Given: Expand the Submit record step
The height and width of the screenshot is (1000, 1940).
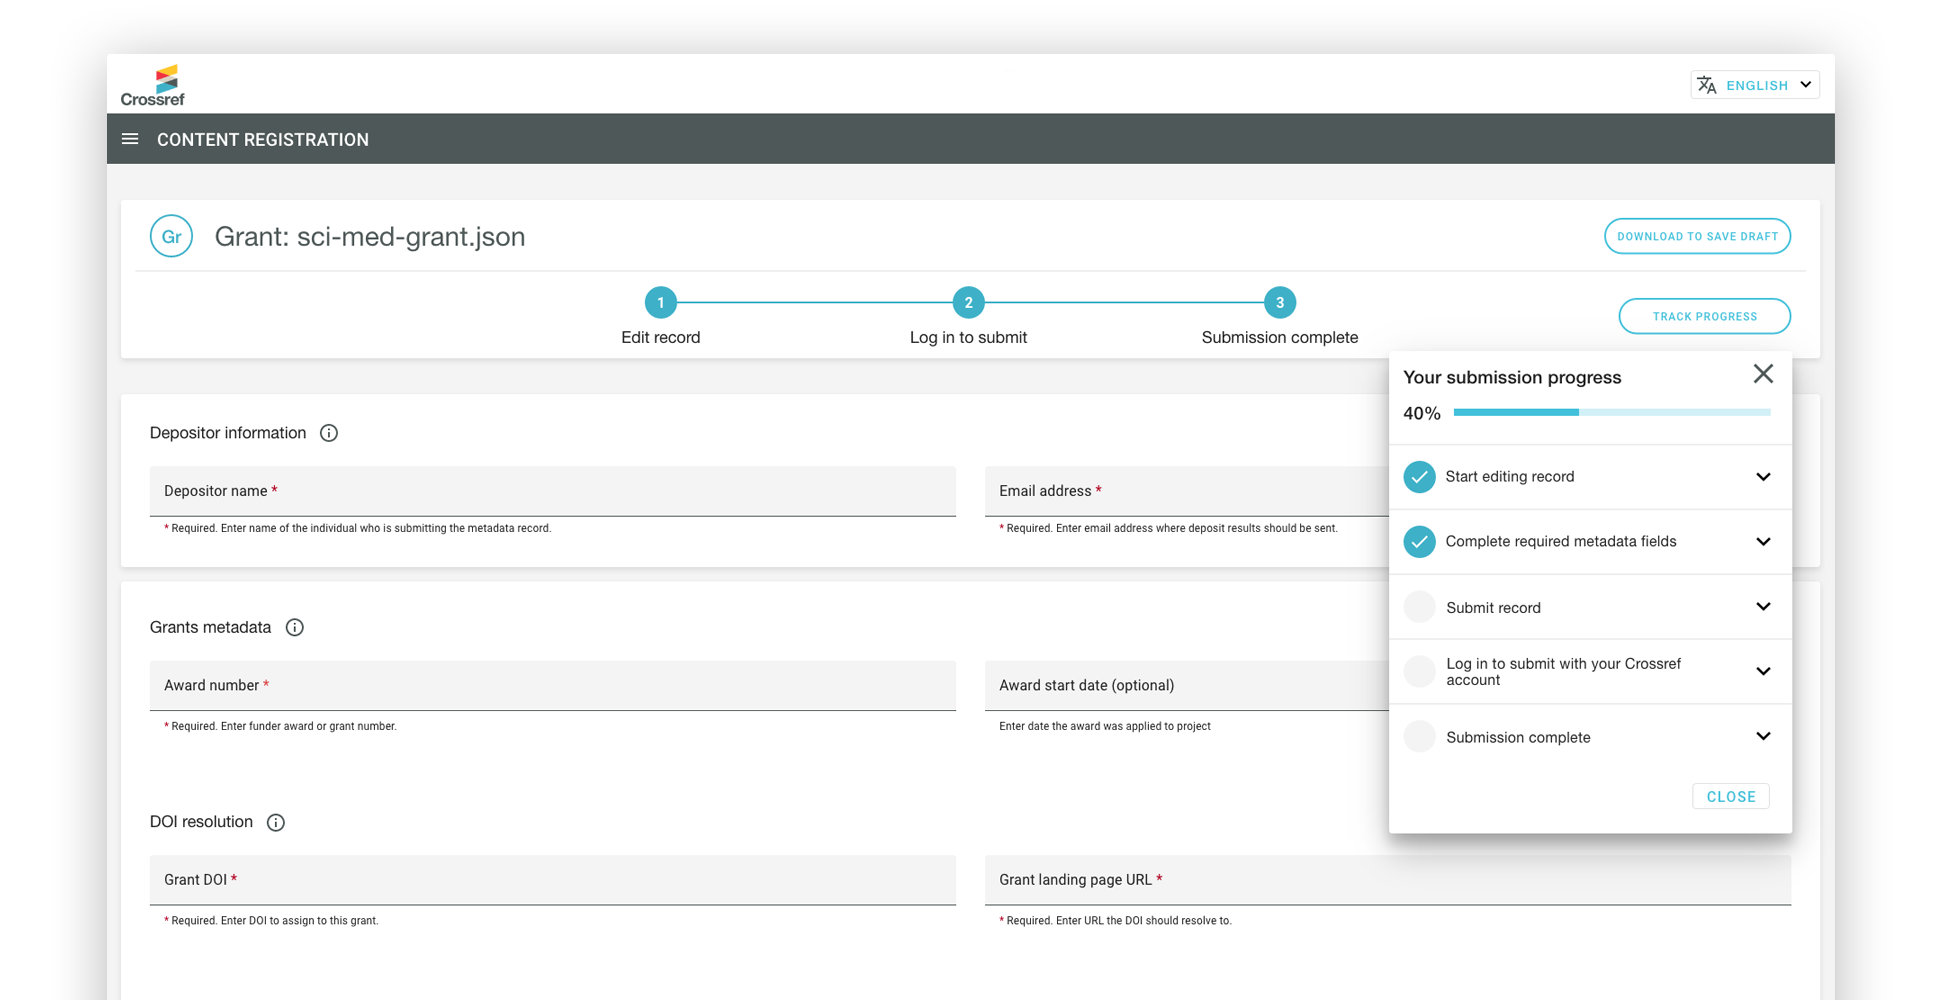Looking at the screenshot, I should click(1762, 607).
